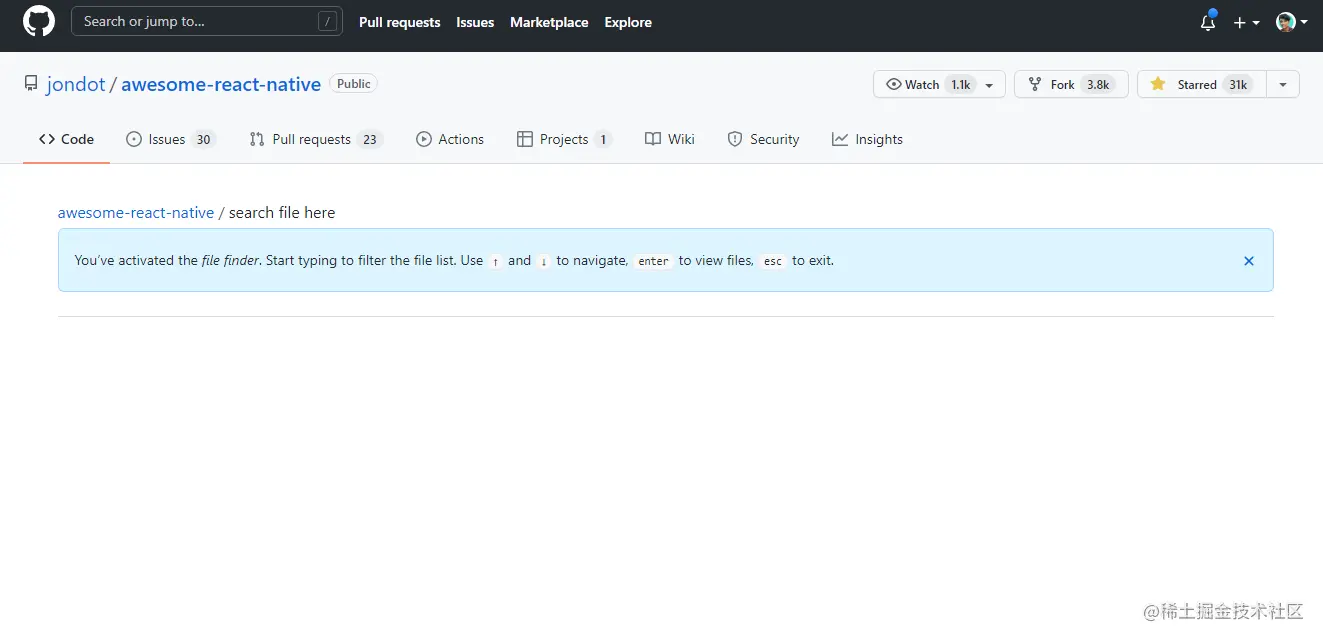Focus the Search or jump to field
Screen dimensions: 1323x641
[207, 21]
